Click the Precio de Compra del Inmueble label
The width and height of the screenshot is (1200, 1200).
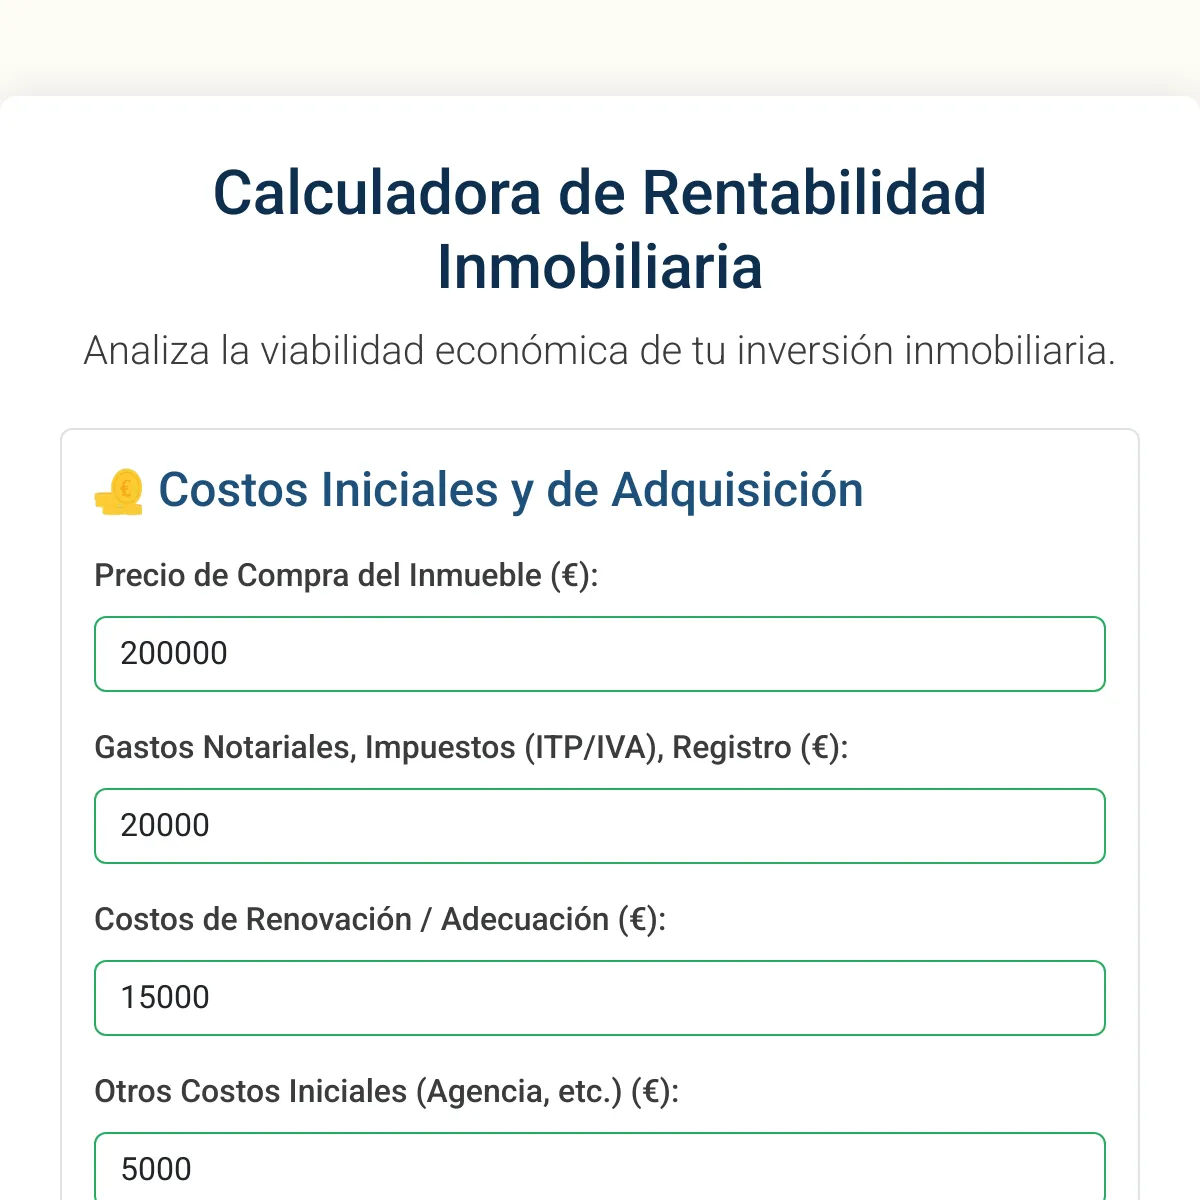[x=346, y=576]
